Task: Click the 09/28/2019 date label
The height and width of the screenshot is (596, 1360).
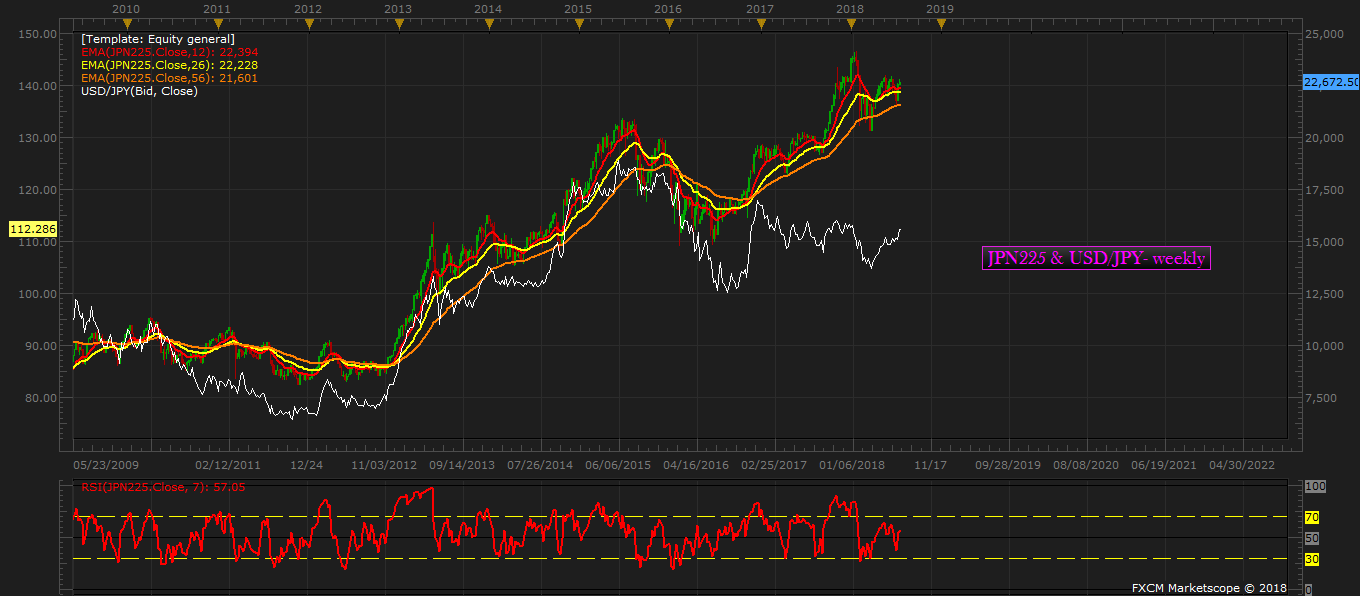Action: (1008, 465)
